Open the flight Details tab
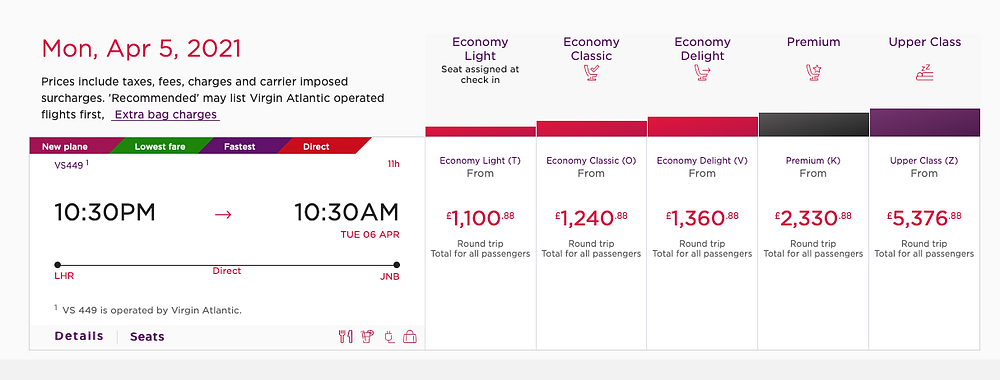1000x380 pixels. [79, 336]
